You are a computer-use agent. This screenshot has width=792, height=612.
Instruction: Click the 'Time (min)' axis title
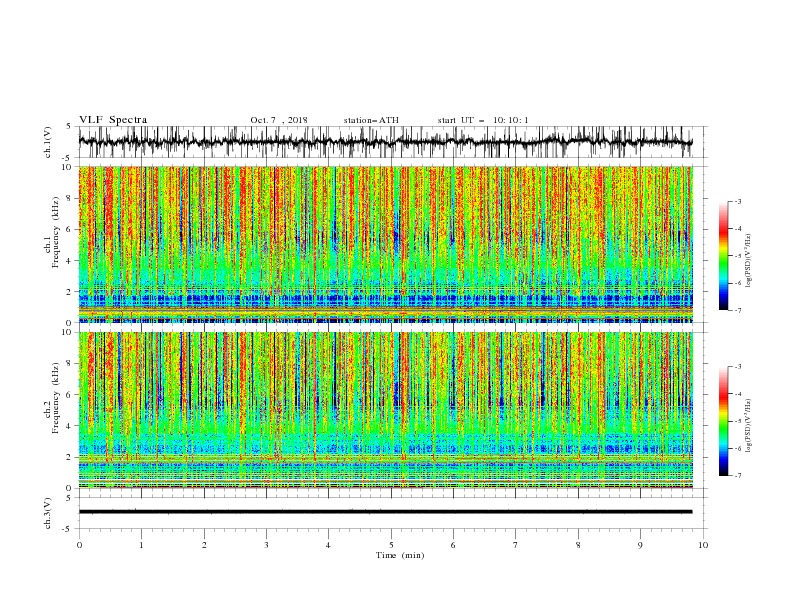coord(400,555)
